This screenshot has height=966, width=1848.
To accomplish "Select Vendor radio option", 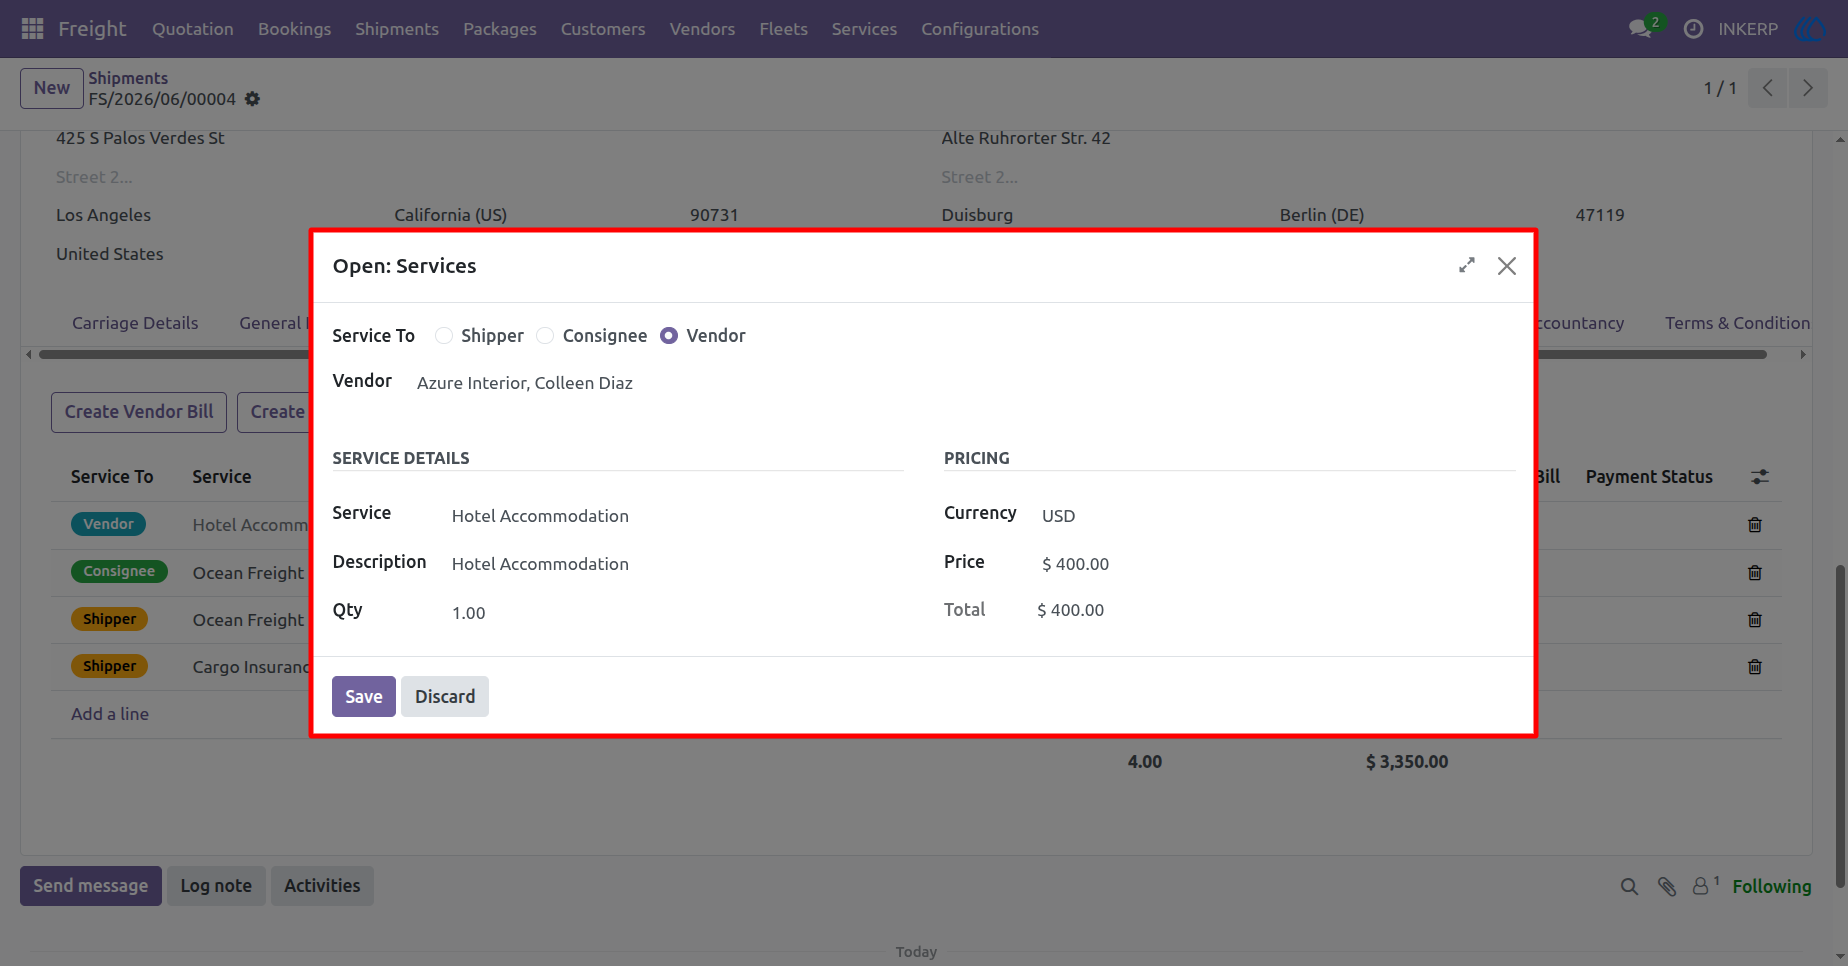I will (x=669, y=336).
